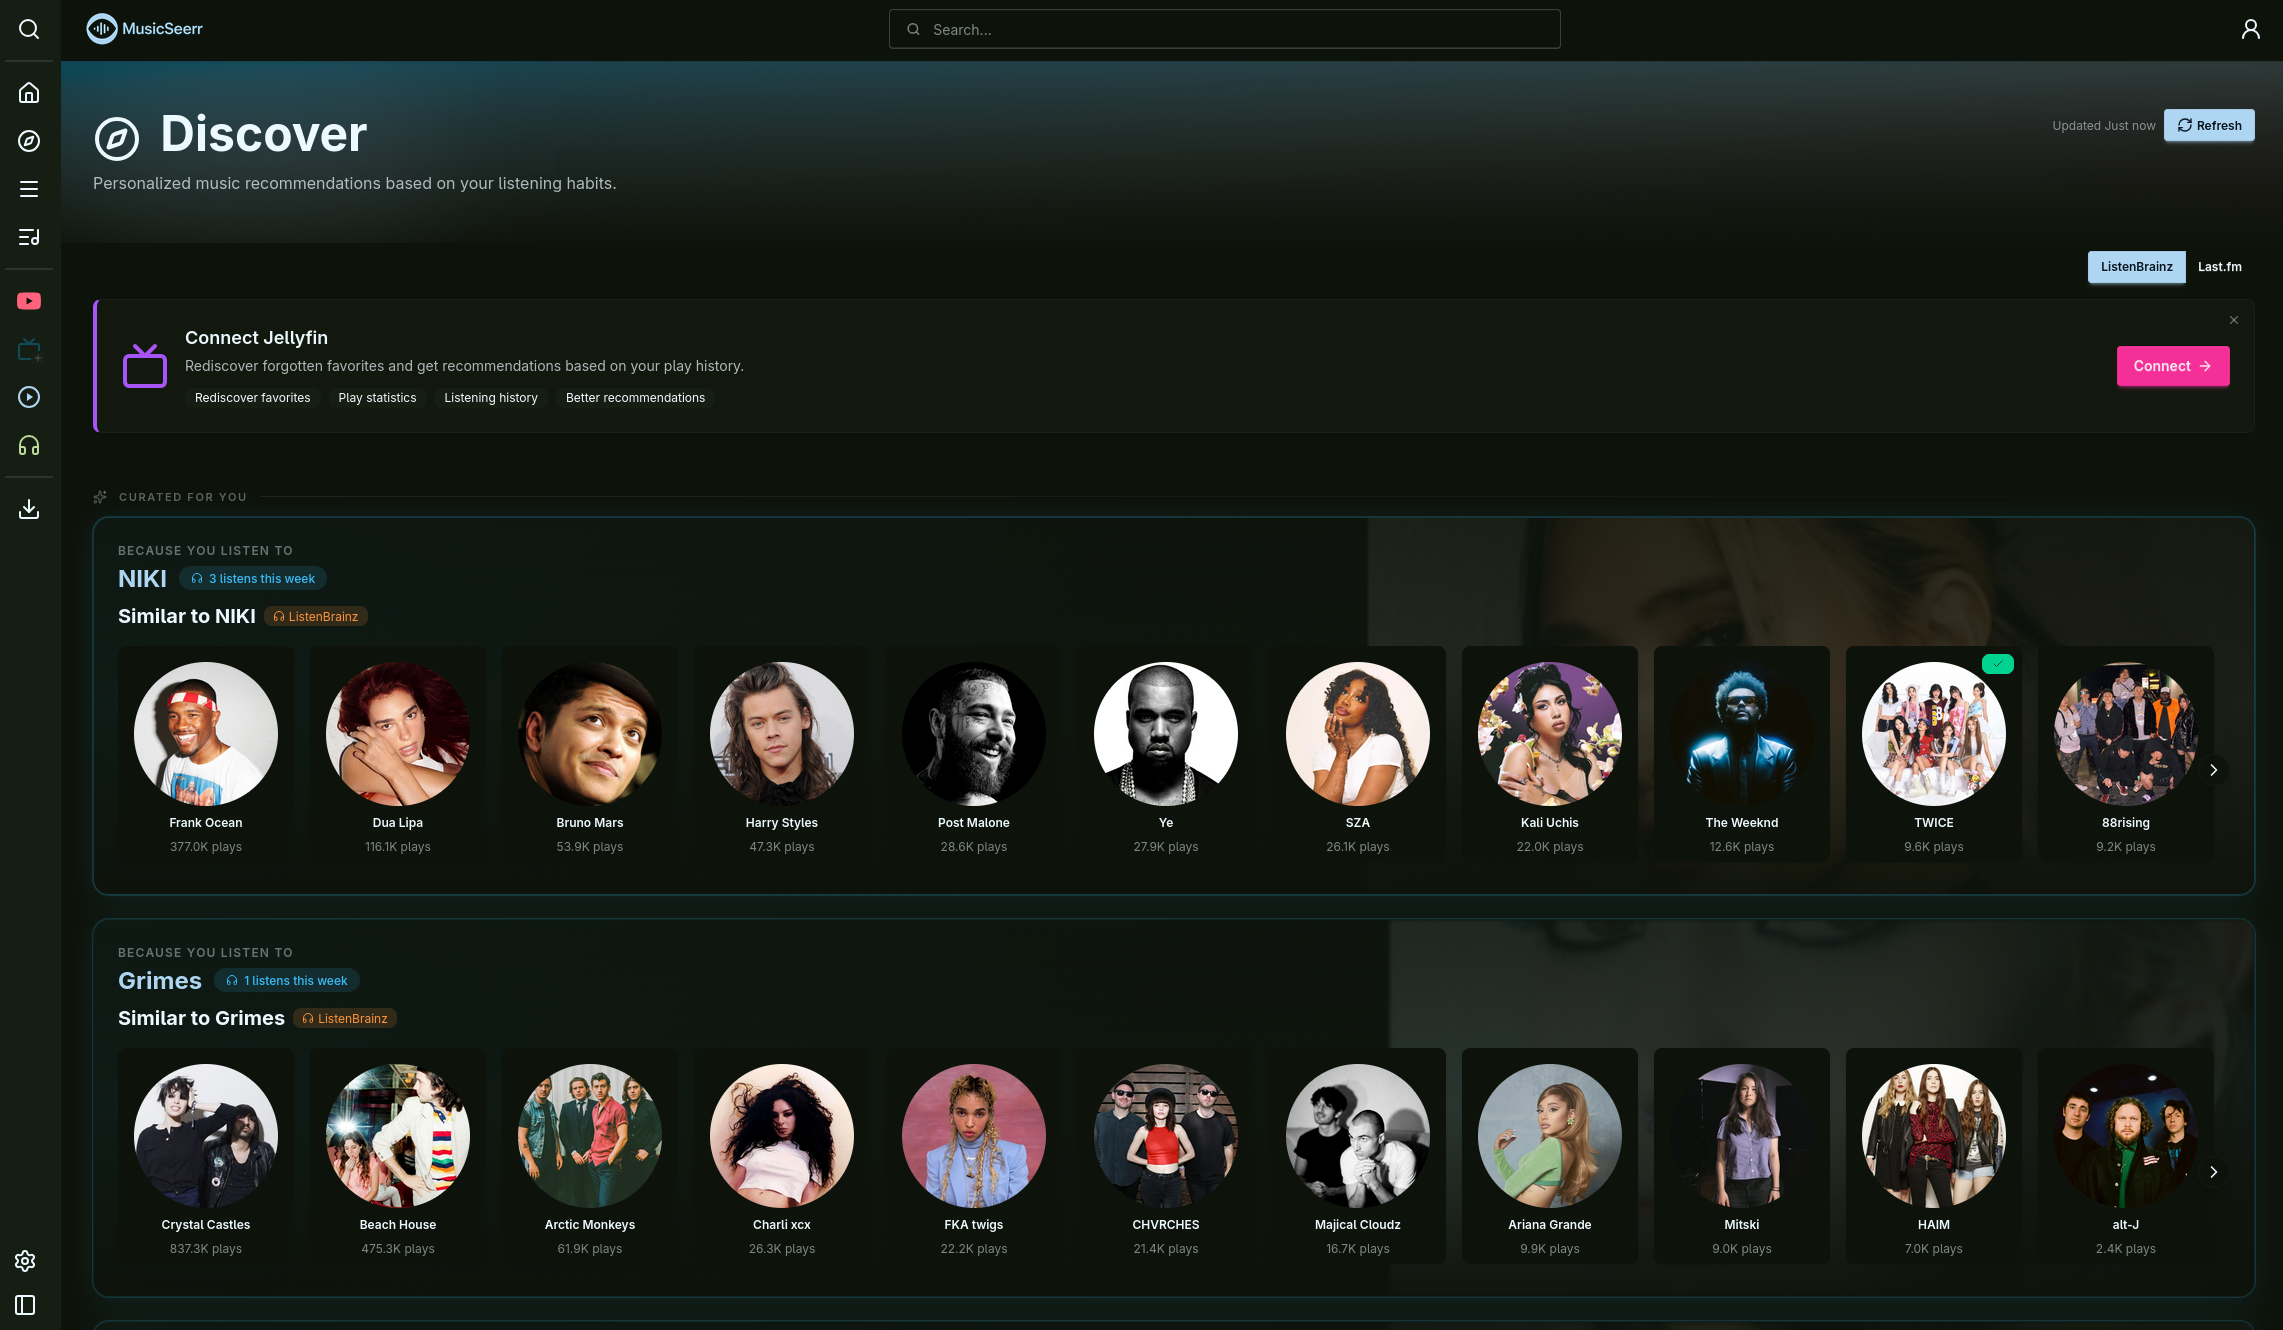Click the purple Jellyfin TV icon
This screenshot has width=2283, height=1330.
click(145, 365)
